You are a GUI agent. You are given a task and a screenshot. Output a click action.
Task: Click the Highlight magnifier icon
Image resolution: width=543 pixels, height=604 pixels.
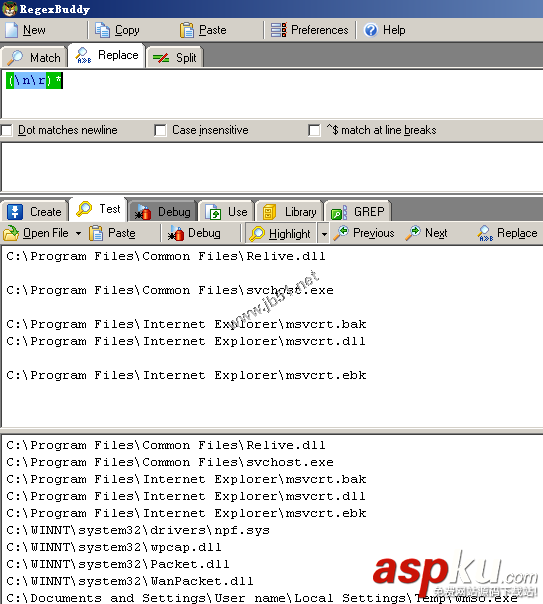coord(257,233)
